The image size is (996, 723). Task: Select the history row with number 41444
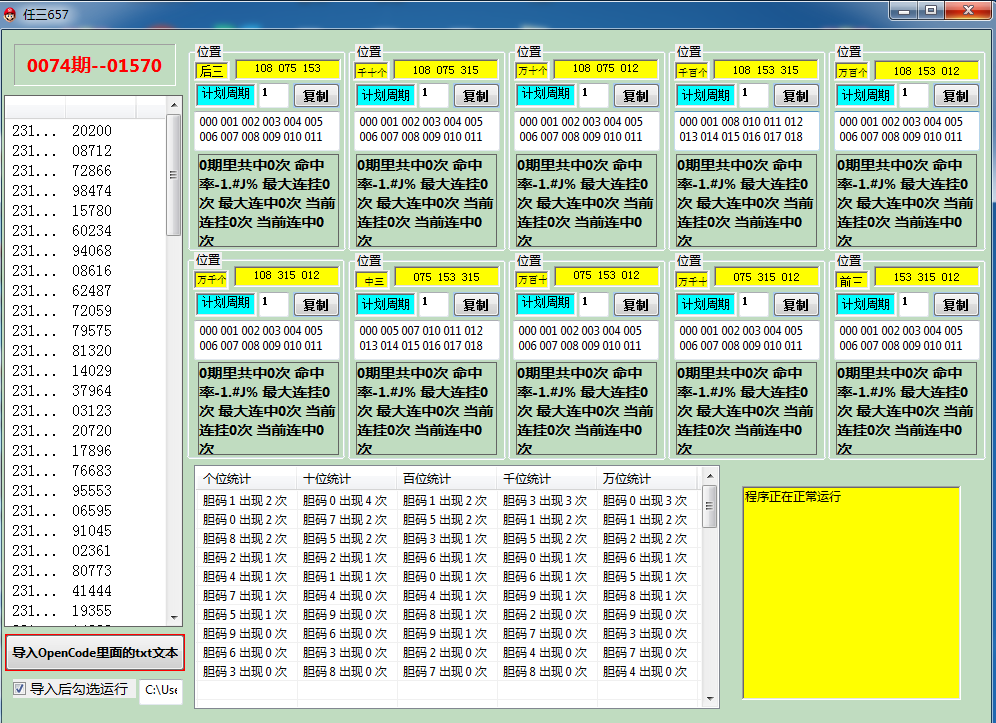pos(86,591)
